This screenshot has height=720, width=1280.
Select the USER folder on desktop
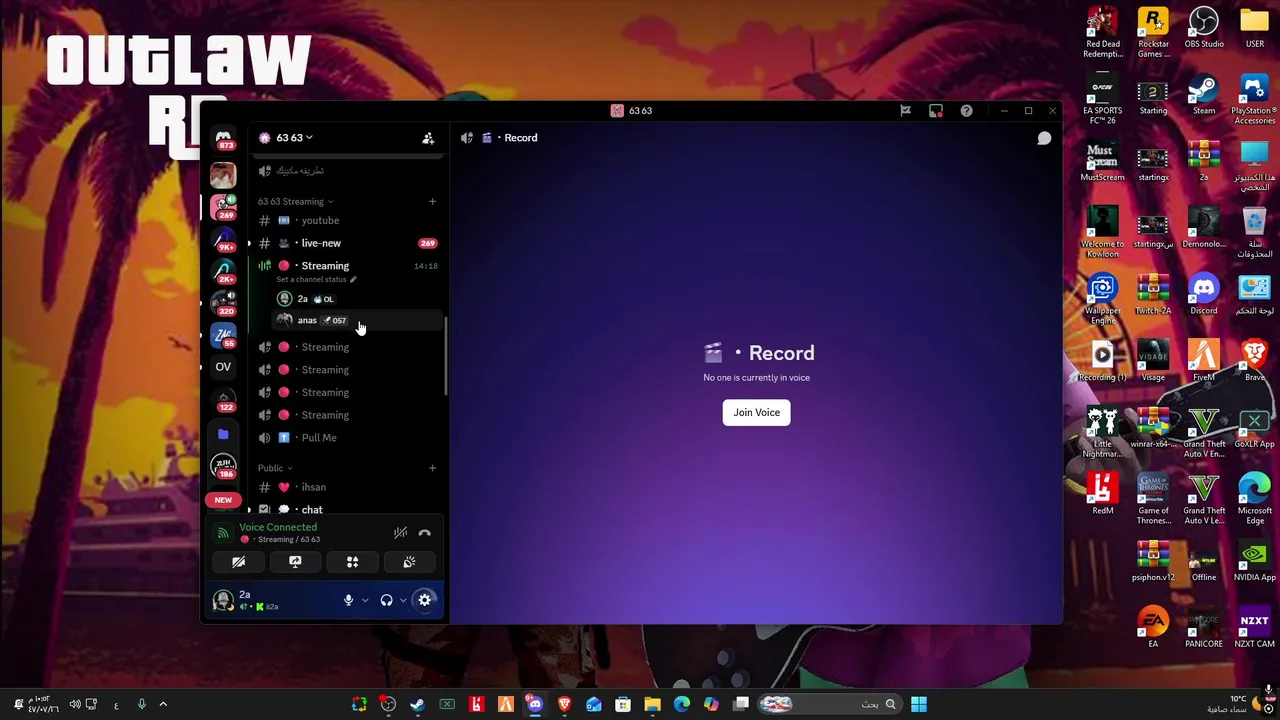tap(1254, 29)
